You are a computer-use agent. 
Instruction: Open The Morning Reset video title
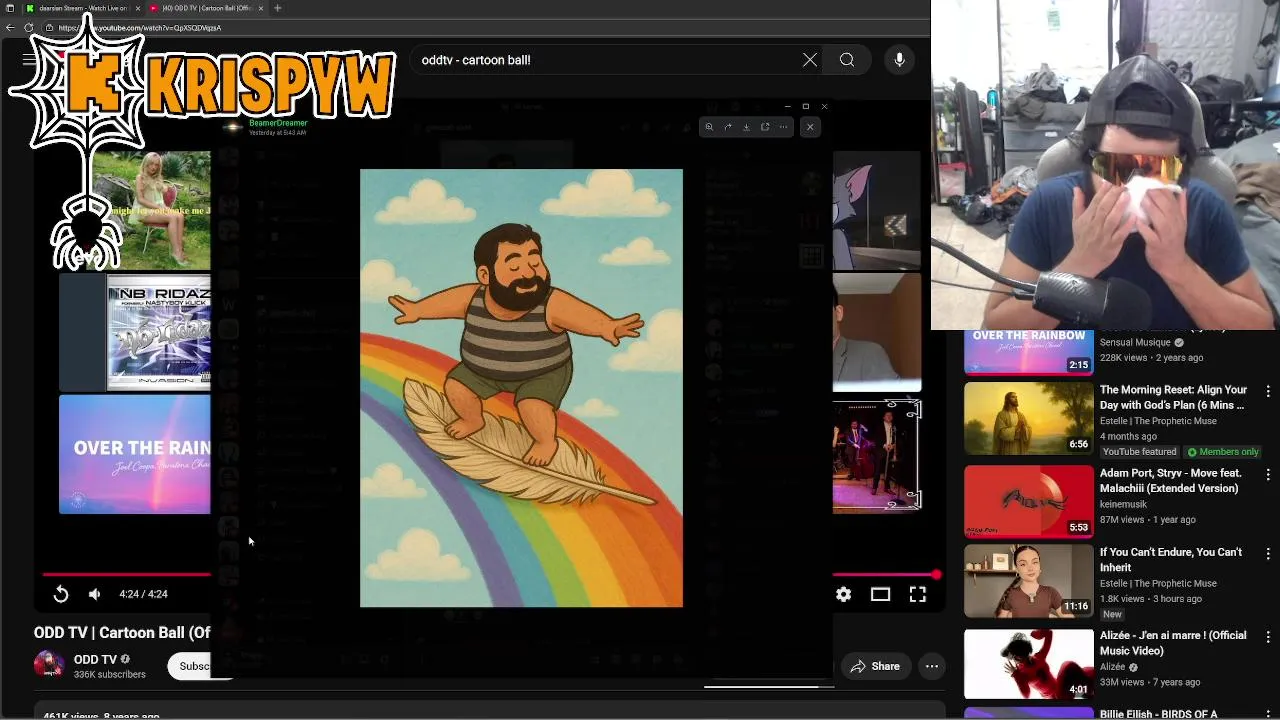[x=1173, y=397]
